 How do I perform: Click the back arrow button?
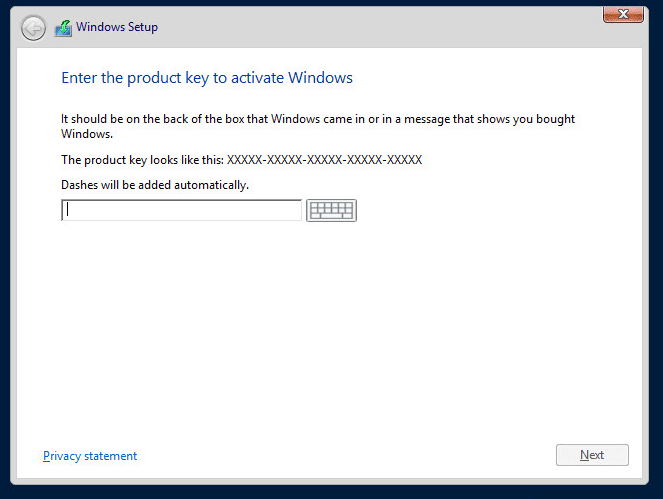click(33, 27)
